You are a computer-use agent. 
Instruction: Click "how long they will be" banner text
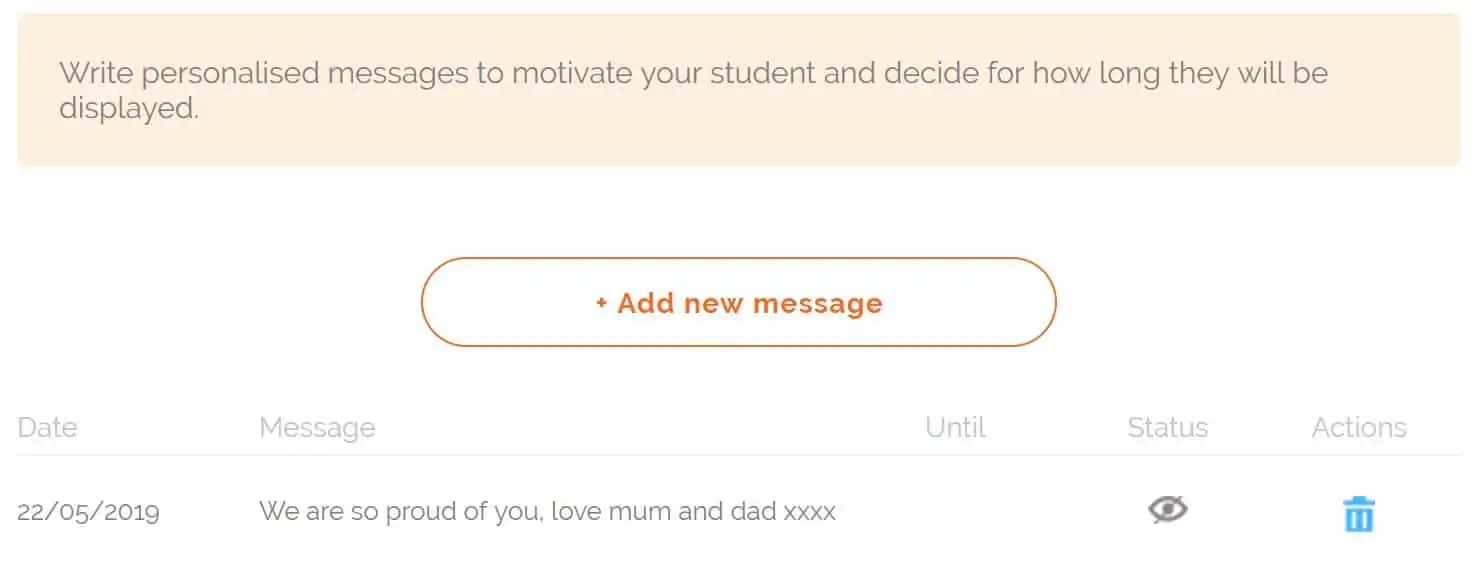[x=1180, y=73]
